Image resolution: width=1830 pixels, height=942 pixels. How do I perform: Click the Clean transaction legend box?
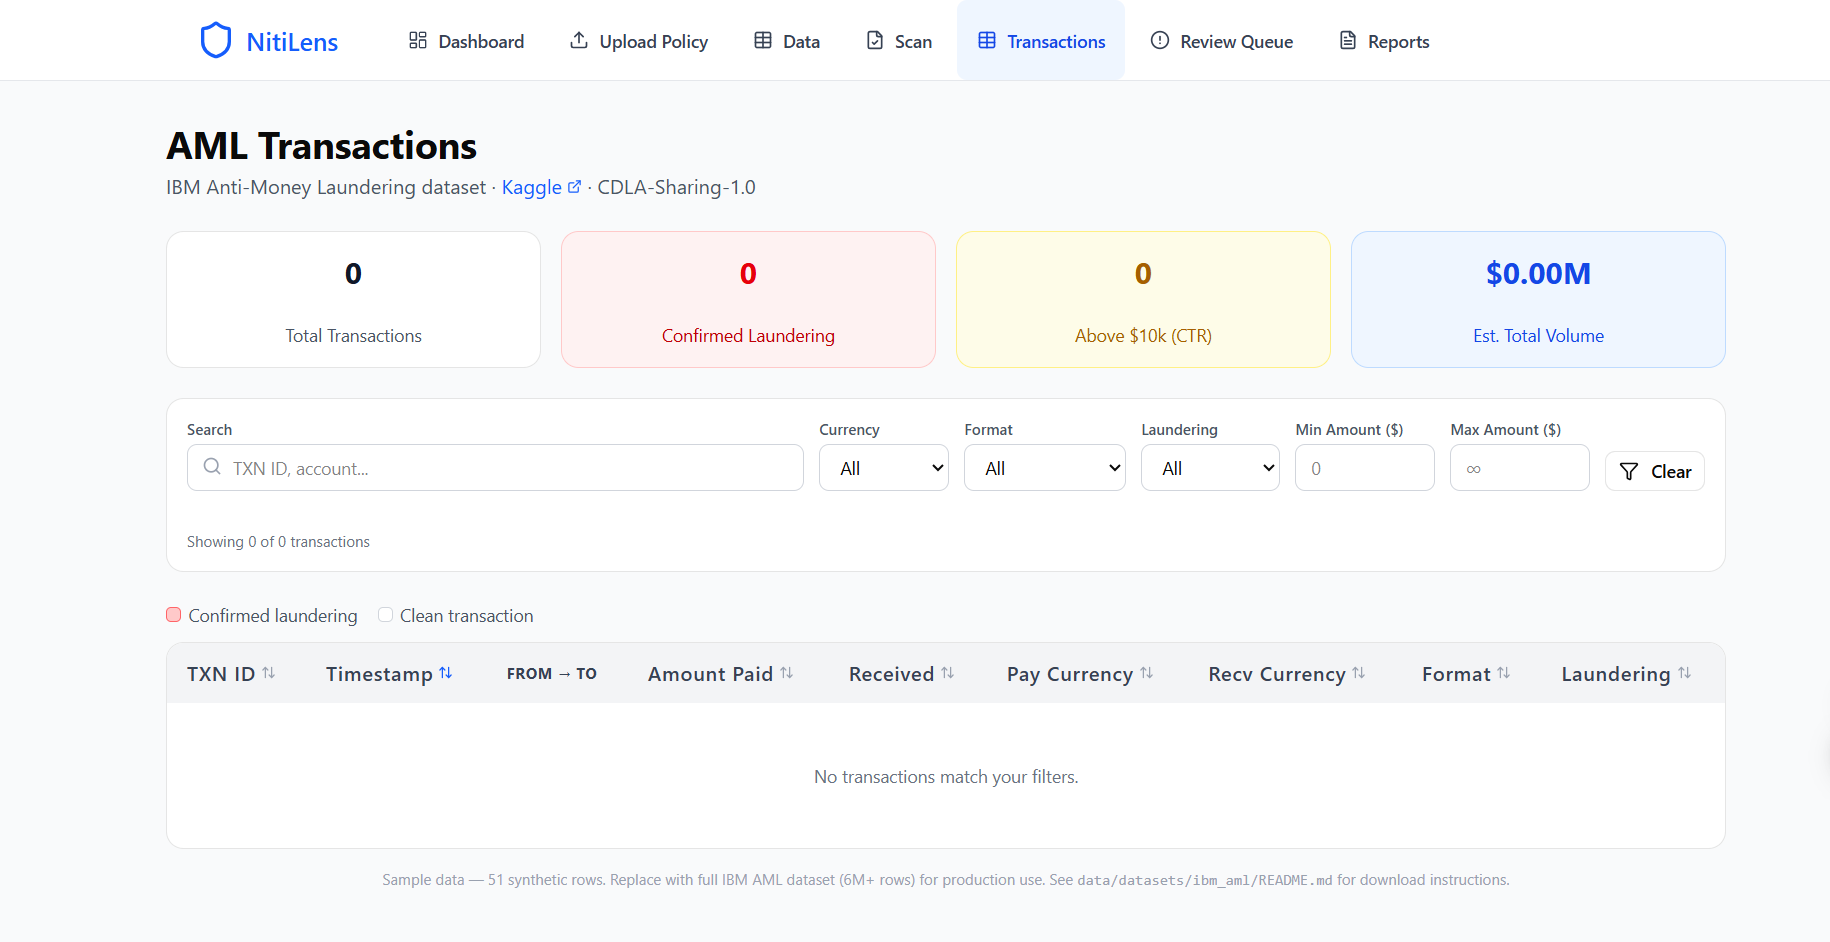385,615
